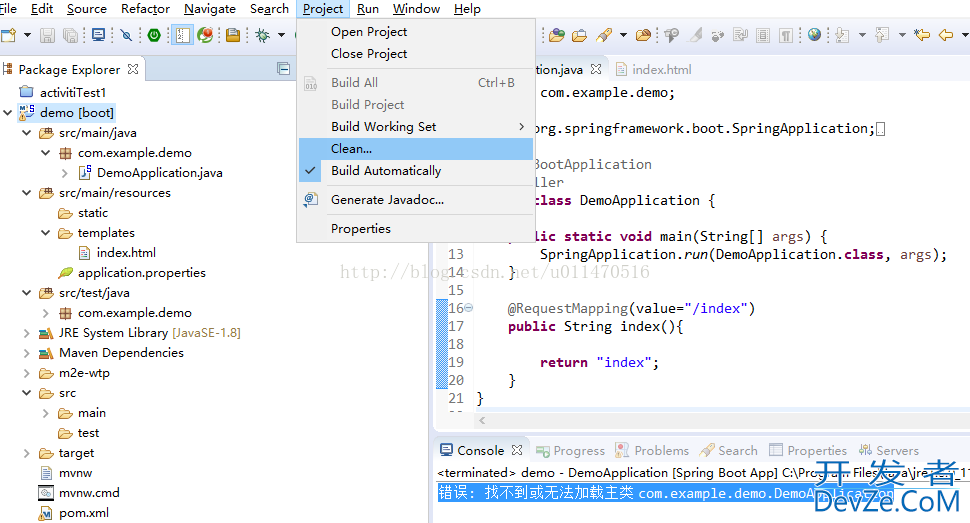The width and height of the screenshot is (970, 523).
Task: Toggle Show Whitespace Characters pilcrow icon
Action: (x=786, y=35)
